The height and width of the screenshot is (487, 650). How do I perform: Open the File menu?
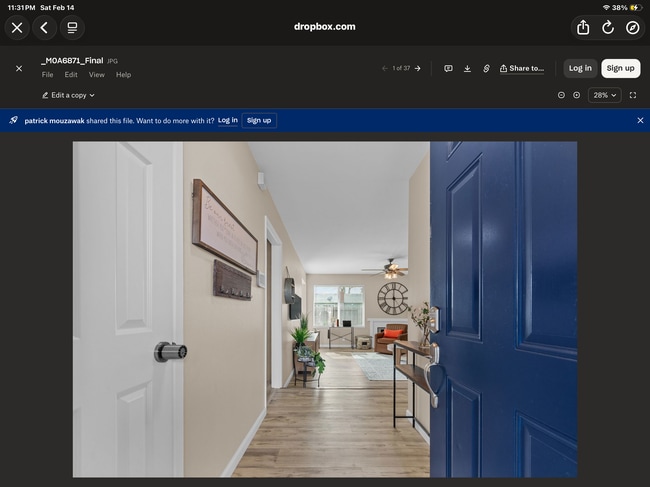47,75
